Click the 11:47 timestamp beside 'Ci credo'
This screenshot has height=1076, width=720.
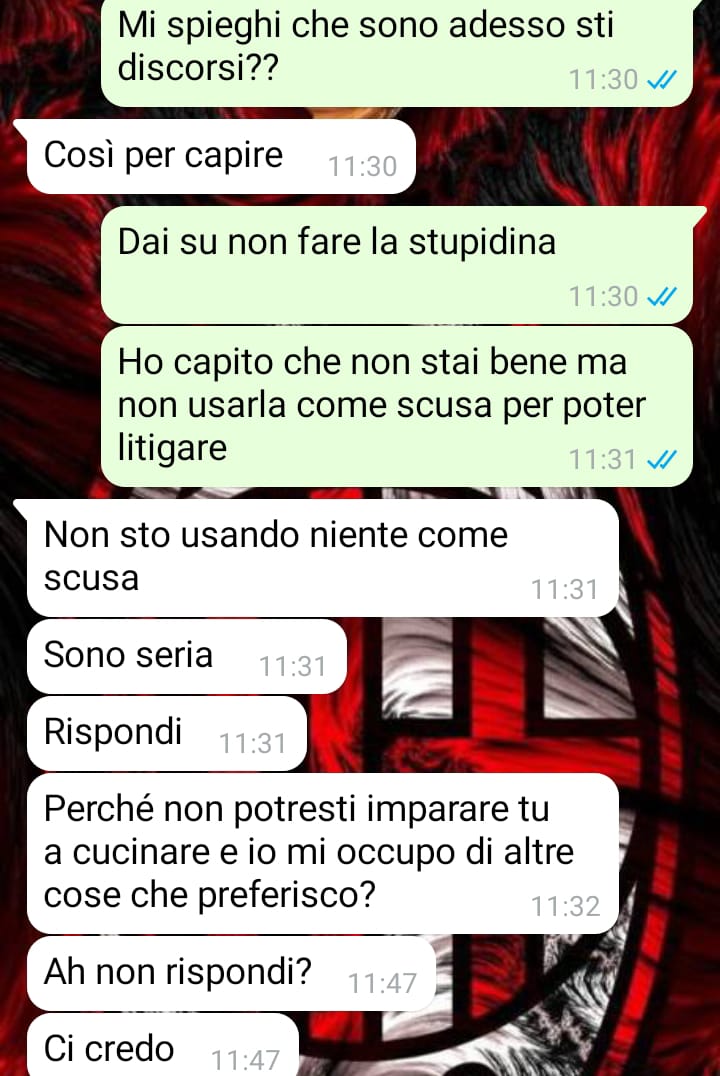click(246, 1060)
